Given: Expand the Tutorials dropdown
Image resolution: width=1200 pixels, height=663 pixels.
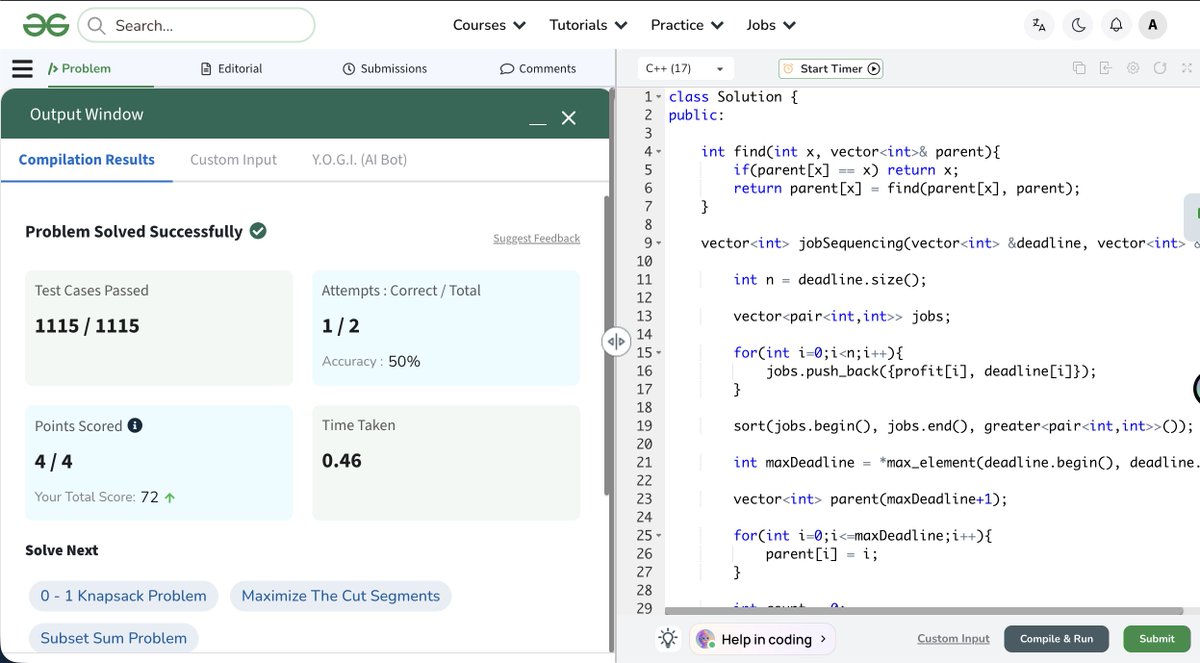Looking at the screenshot, I should [588, 25].
